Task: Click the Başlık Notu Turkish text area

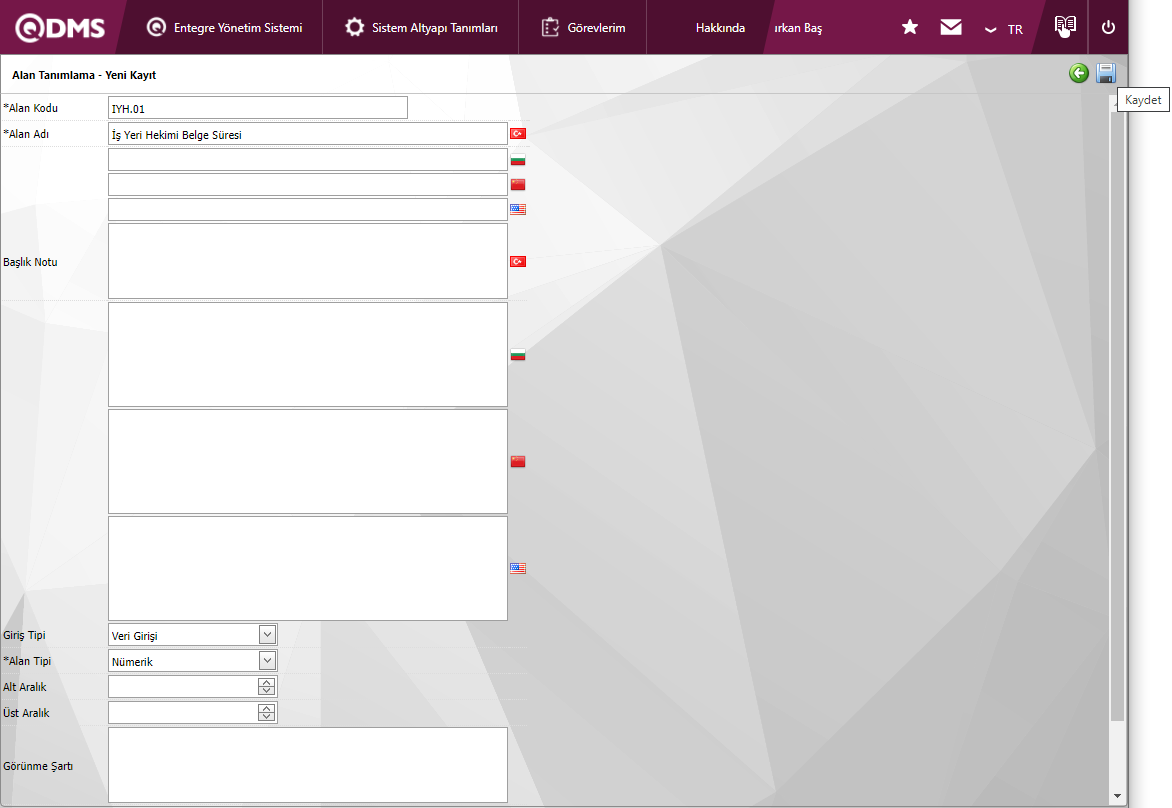Action: (x=308, y=261)
